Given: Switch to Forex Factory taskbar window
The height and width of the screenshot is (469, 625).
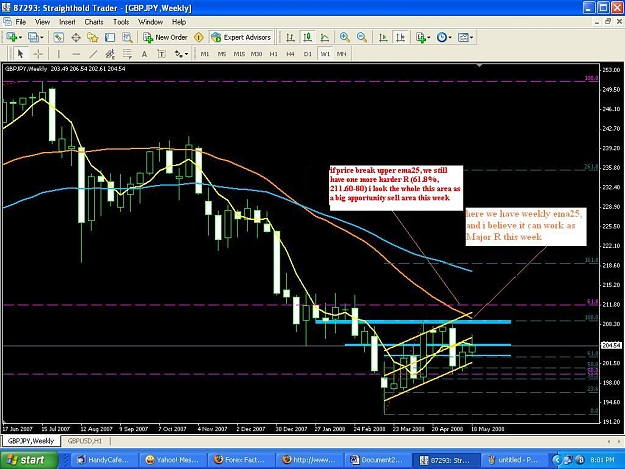Looking at the screenshot, I should pyautogui.click(x=241, y=460).
